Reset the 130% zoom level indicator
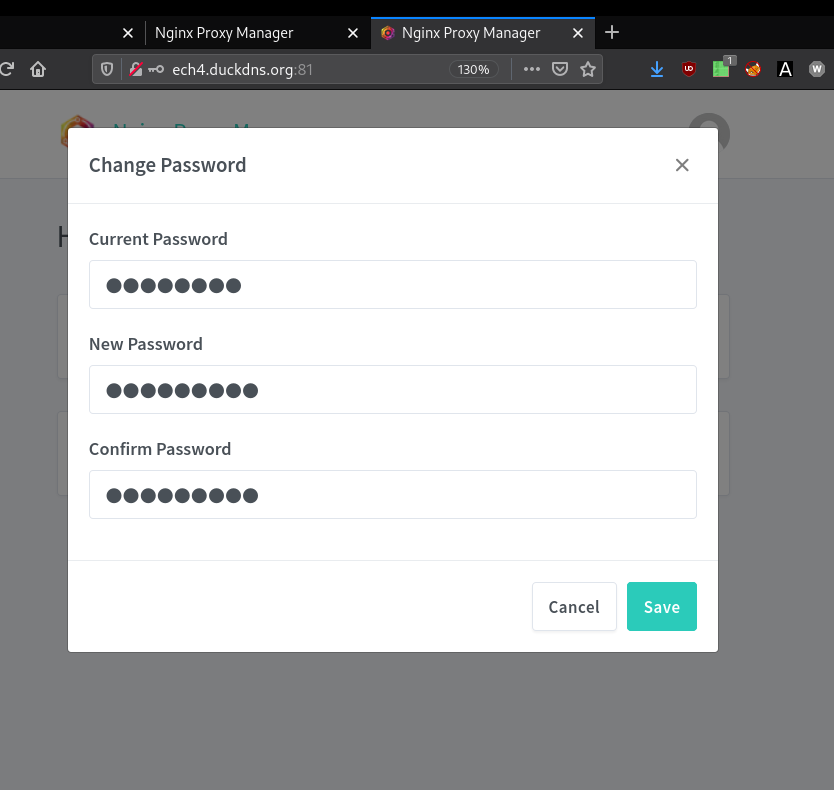Screen dimensions: 834x790 point(474,69)
